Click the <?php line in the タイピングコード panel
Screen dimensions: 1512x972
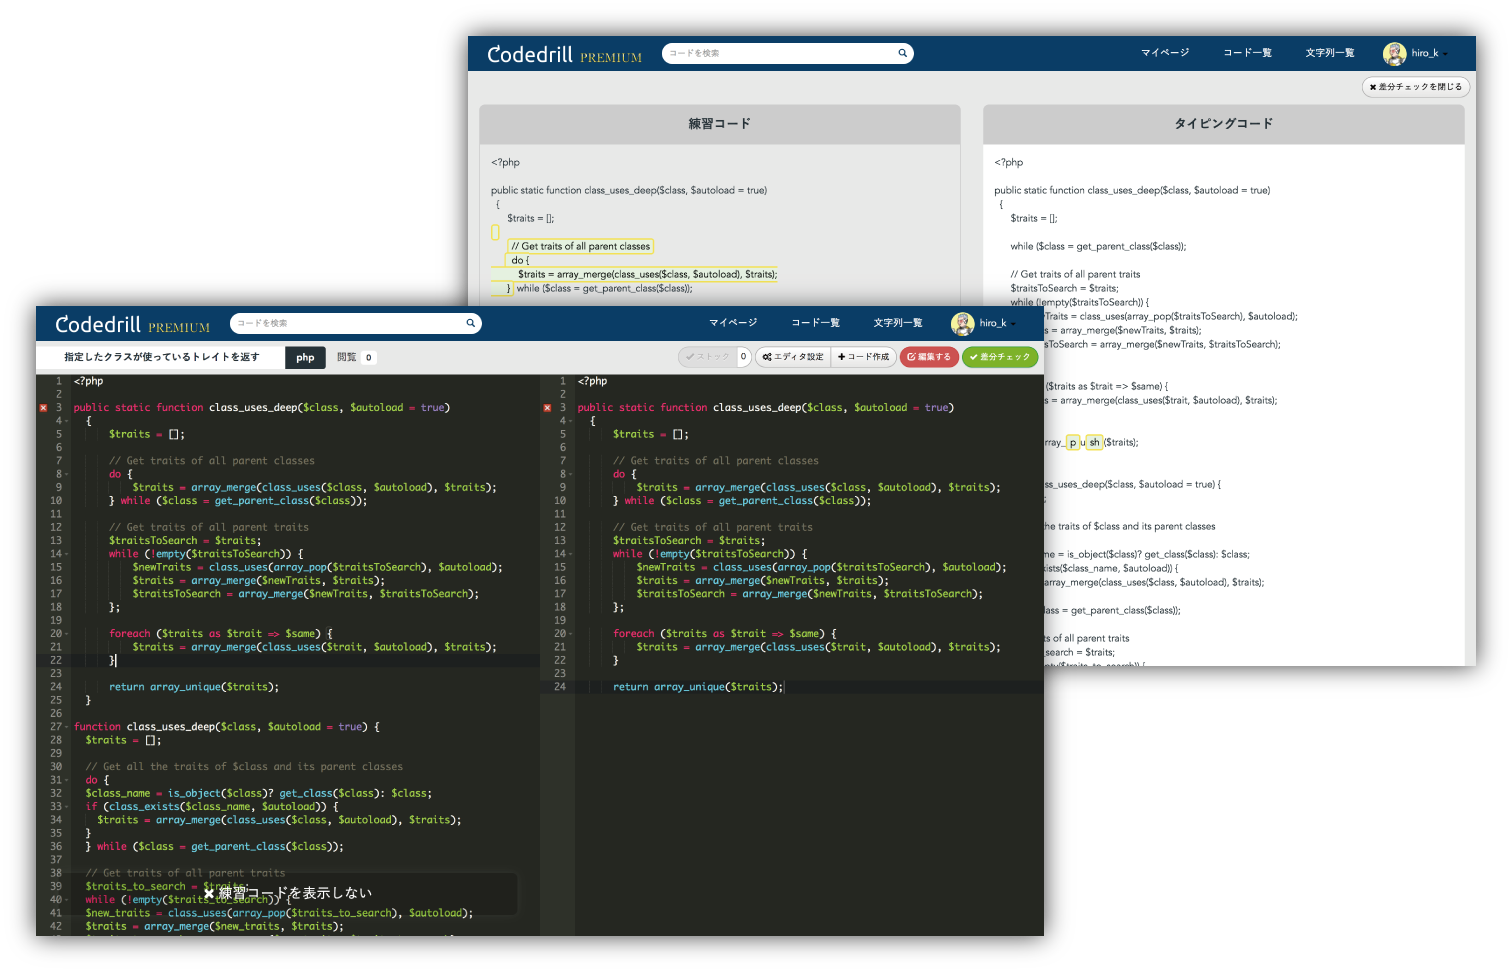(x=1008, y=162)
